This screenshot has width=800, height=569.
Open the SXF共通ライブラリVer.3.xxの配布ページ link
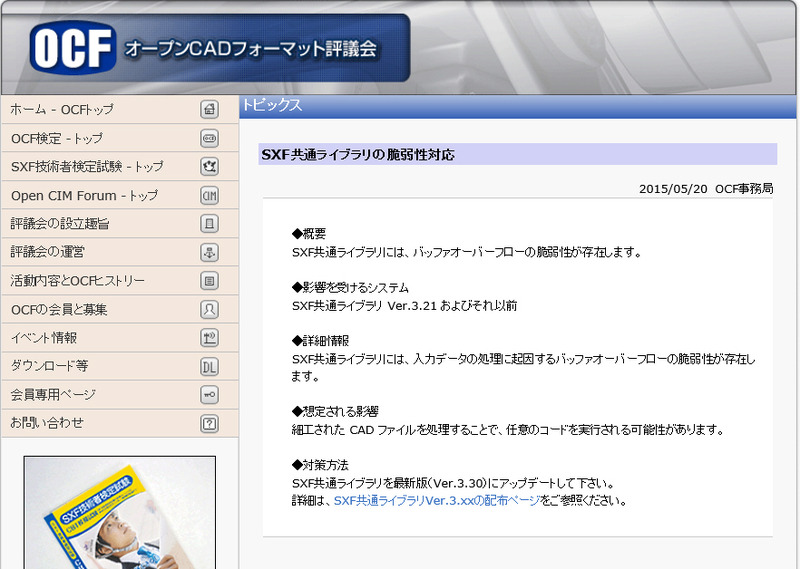(436, 500)
